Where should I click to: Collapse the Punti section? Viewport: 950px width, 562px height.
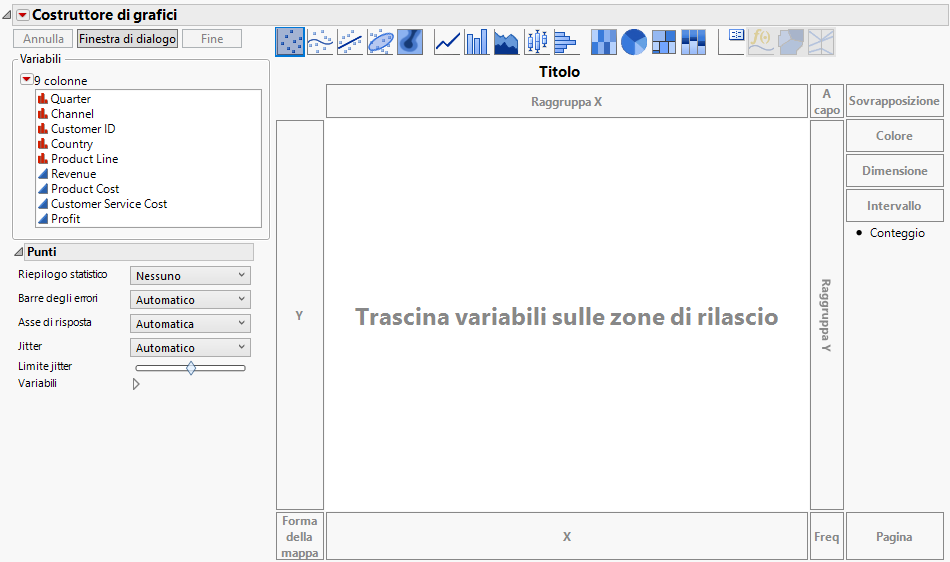19,252
